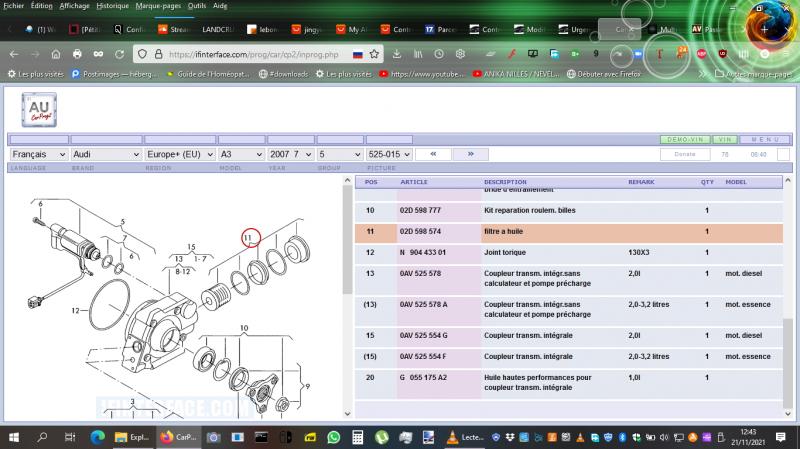Viewport: 800px width, 449px height.
Task: Open the Affichage menu
Action: pos(74,6)
